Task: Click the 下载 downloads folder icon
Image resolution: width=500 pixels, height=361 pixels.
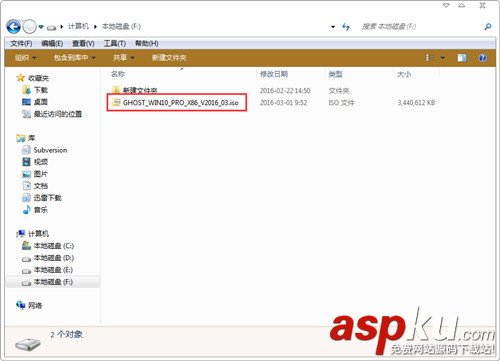Action: [27, 90]
